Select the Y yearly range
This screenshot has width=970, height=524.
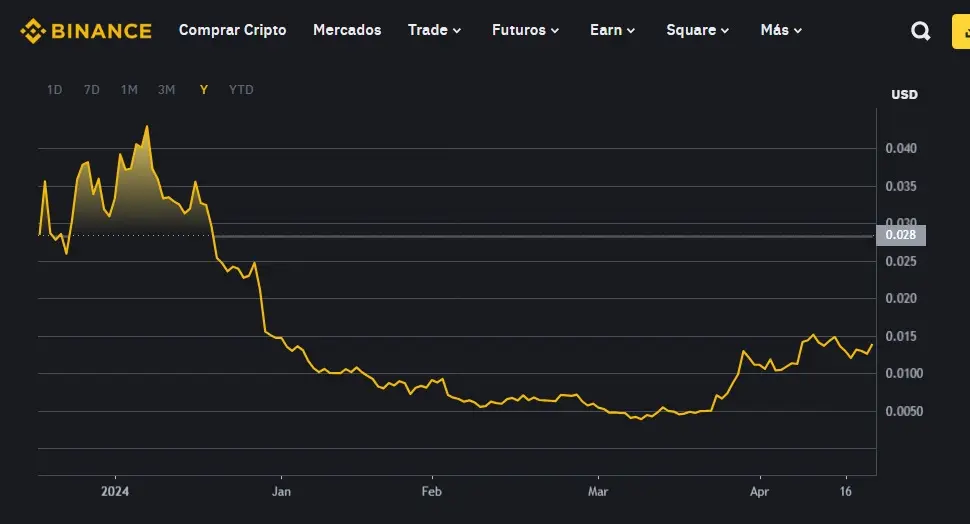click(204, 90)
